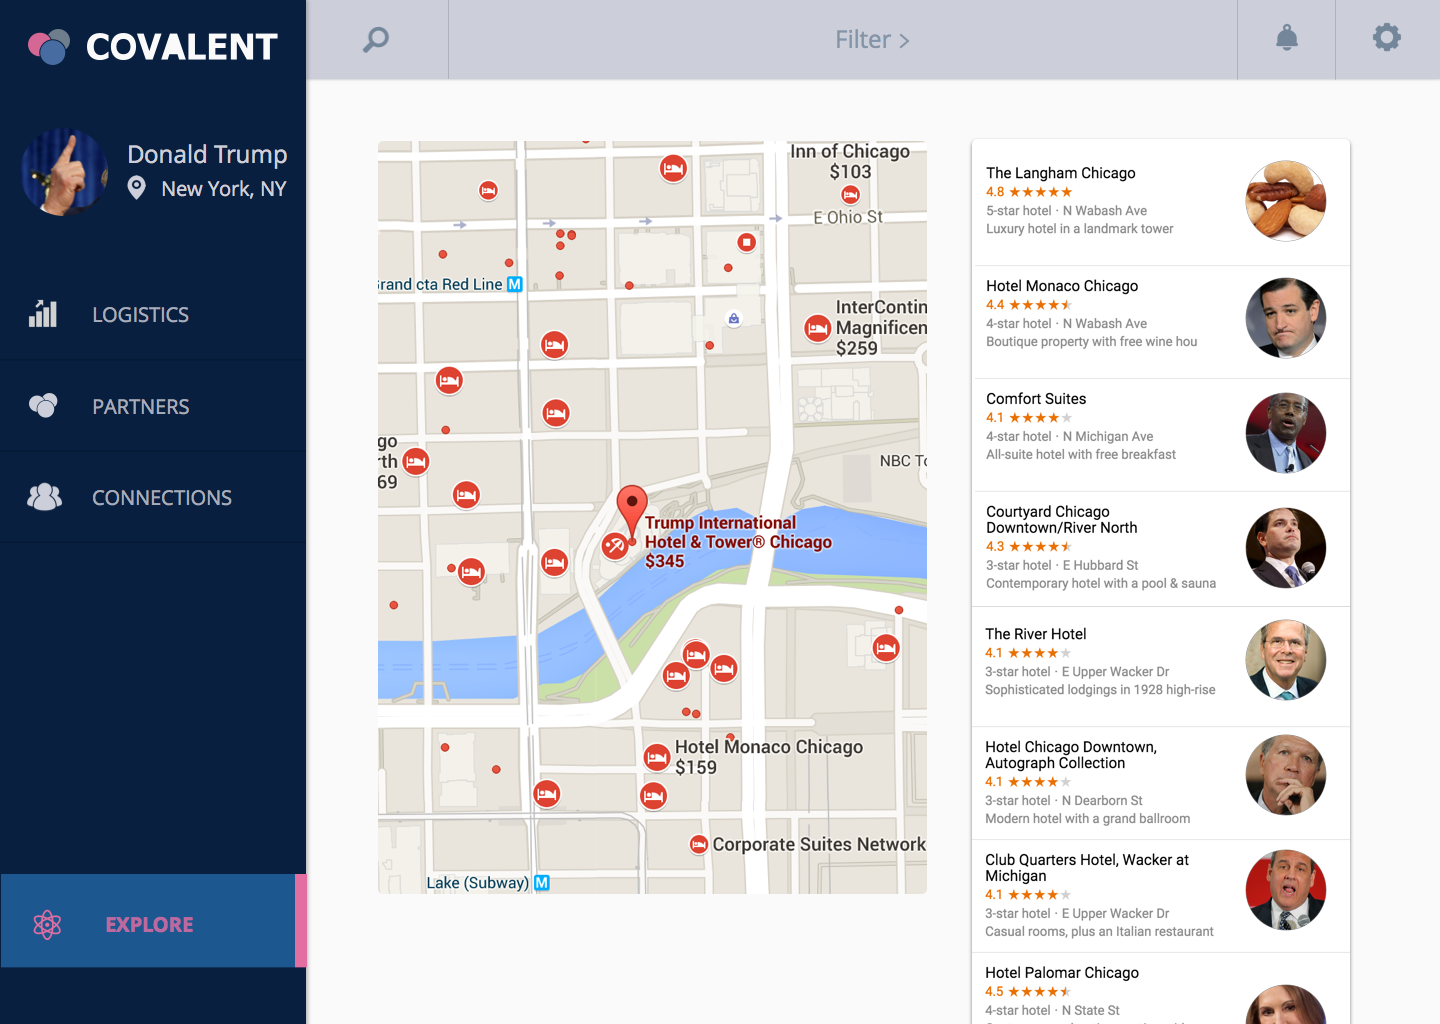Open Hotel Monaco Chicago list entry

1161,322
